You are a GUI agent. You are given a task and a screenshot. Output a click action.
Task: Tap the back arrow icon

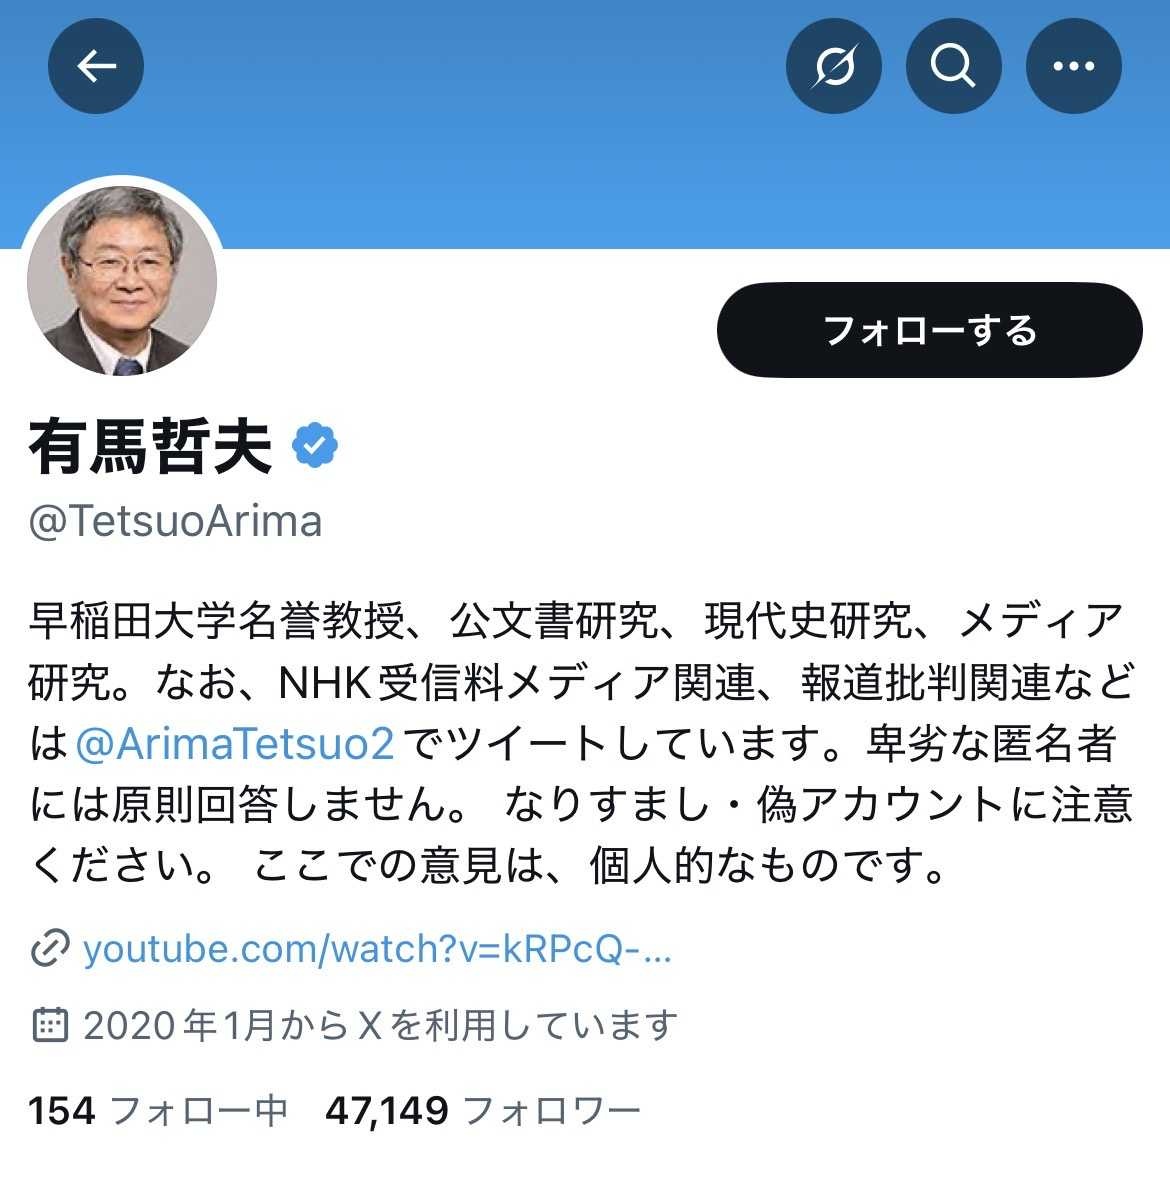click(96, 66)
